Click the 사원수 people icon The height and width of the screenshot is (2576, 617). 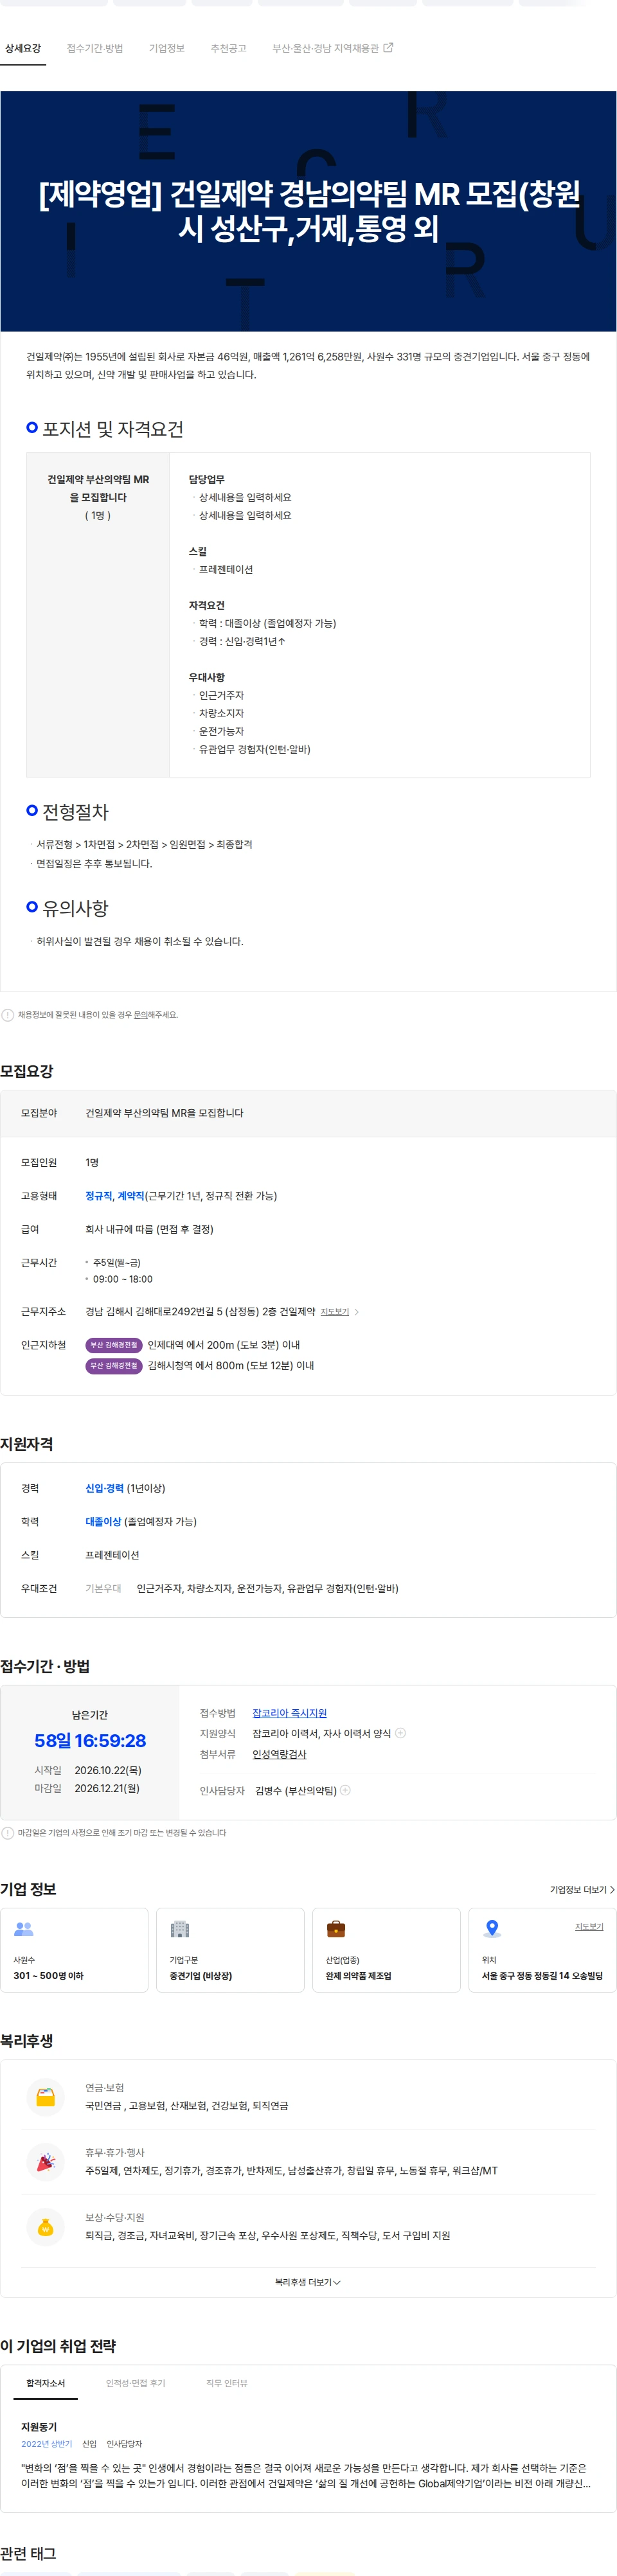24,1928
